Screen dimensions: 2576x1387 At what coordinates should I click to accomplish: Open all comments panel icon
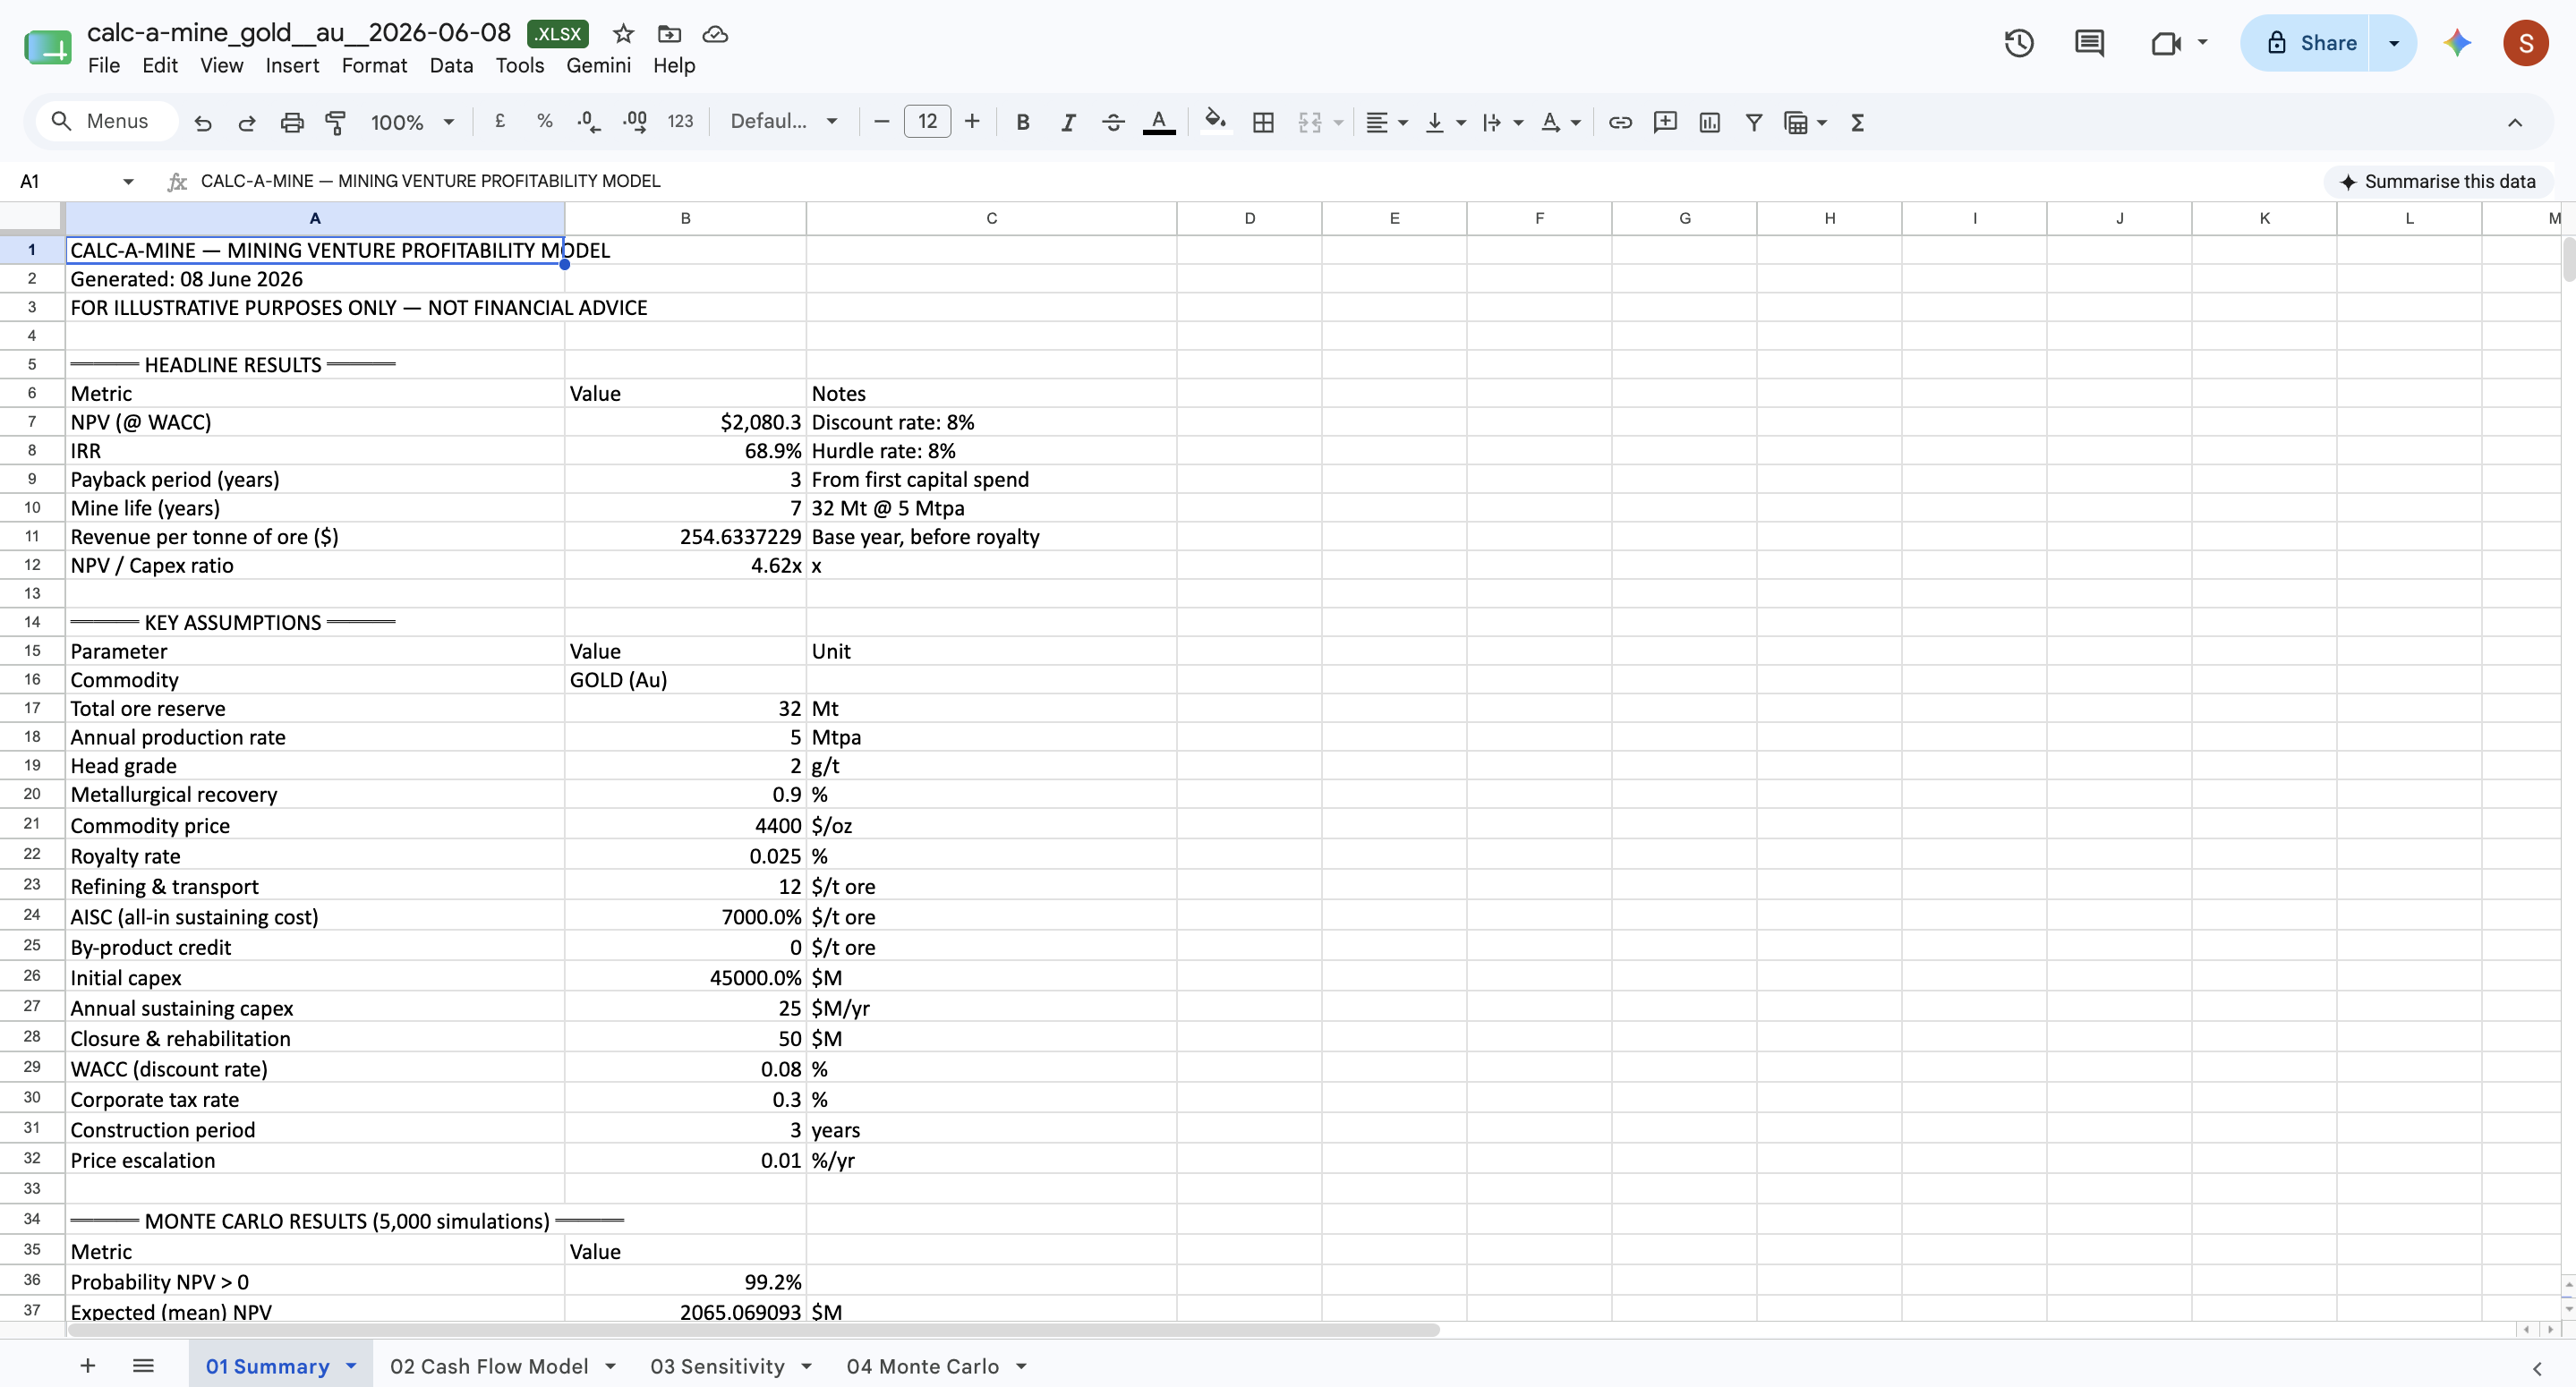click(2089, 43)
